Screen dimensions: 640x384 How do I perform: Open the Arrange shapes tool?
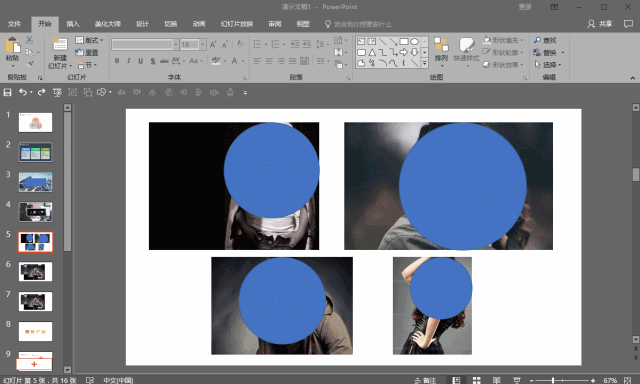441,50
